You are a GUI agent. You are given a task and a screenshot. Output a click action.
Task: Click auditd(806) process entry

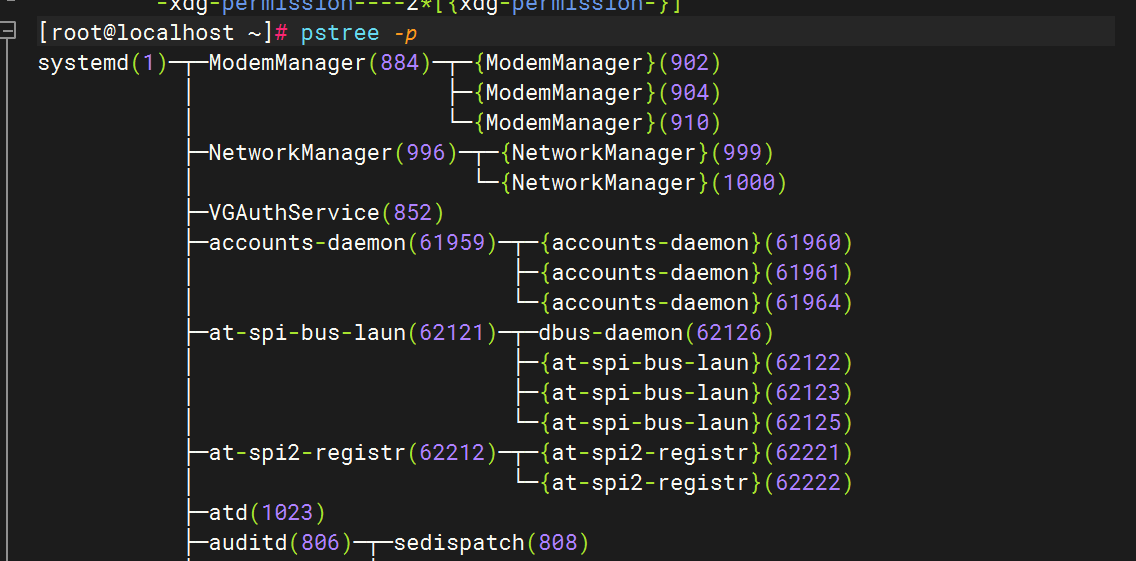[280, 543]
